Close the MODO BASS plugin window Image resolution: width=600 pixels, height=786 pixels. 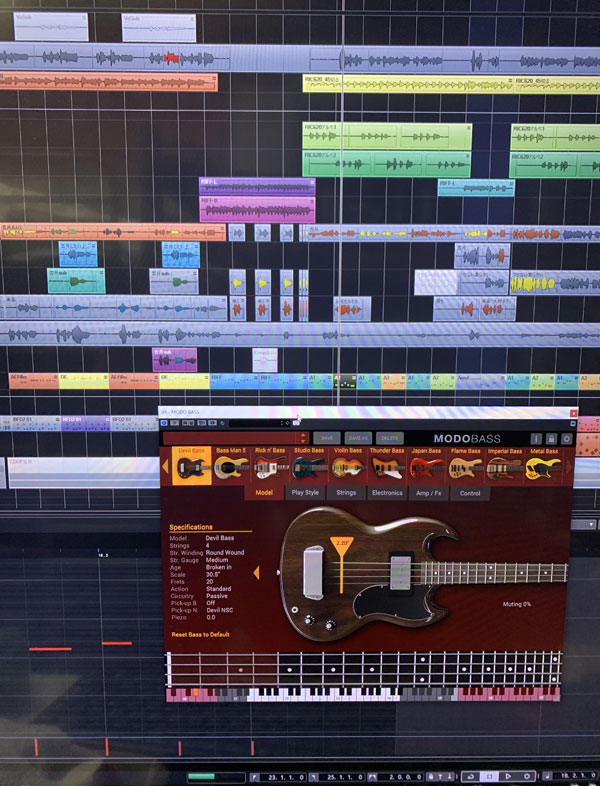click(x=573, y=413)
